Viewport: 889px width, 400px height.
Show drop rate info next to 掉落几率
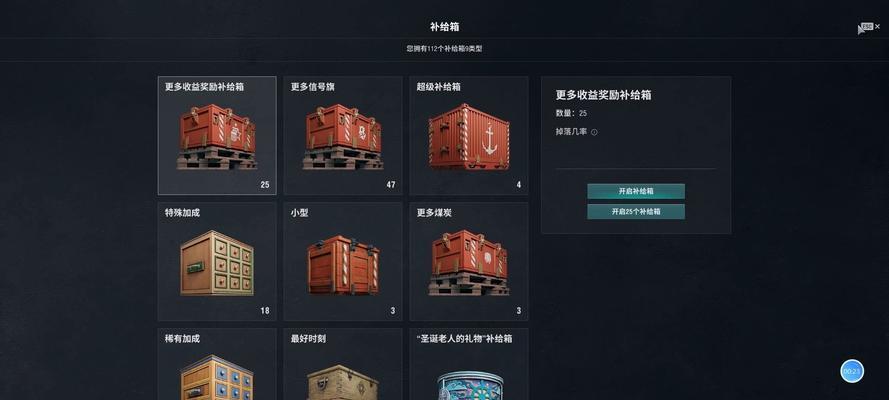click(x=594, y=132)
